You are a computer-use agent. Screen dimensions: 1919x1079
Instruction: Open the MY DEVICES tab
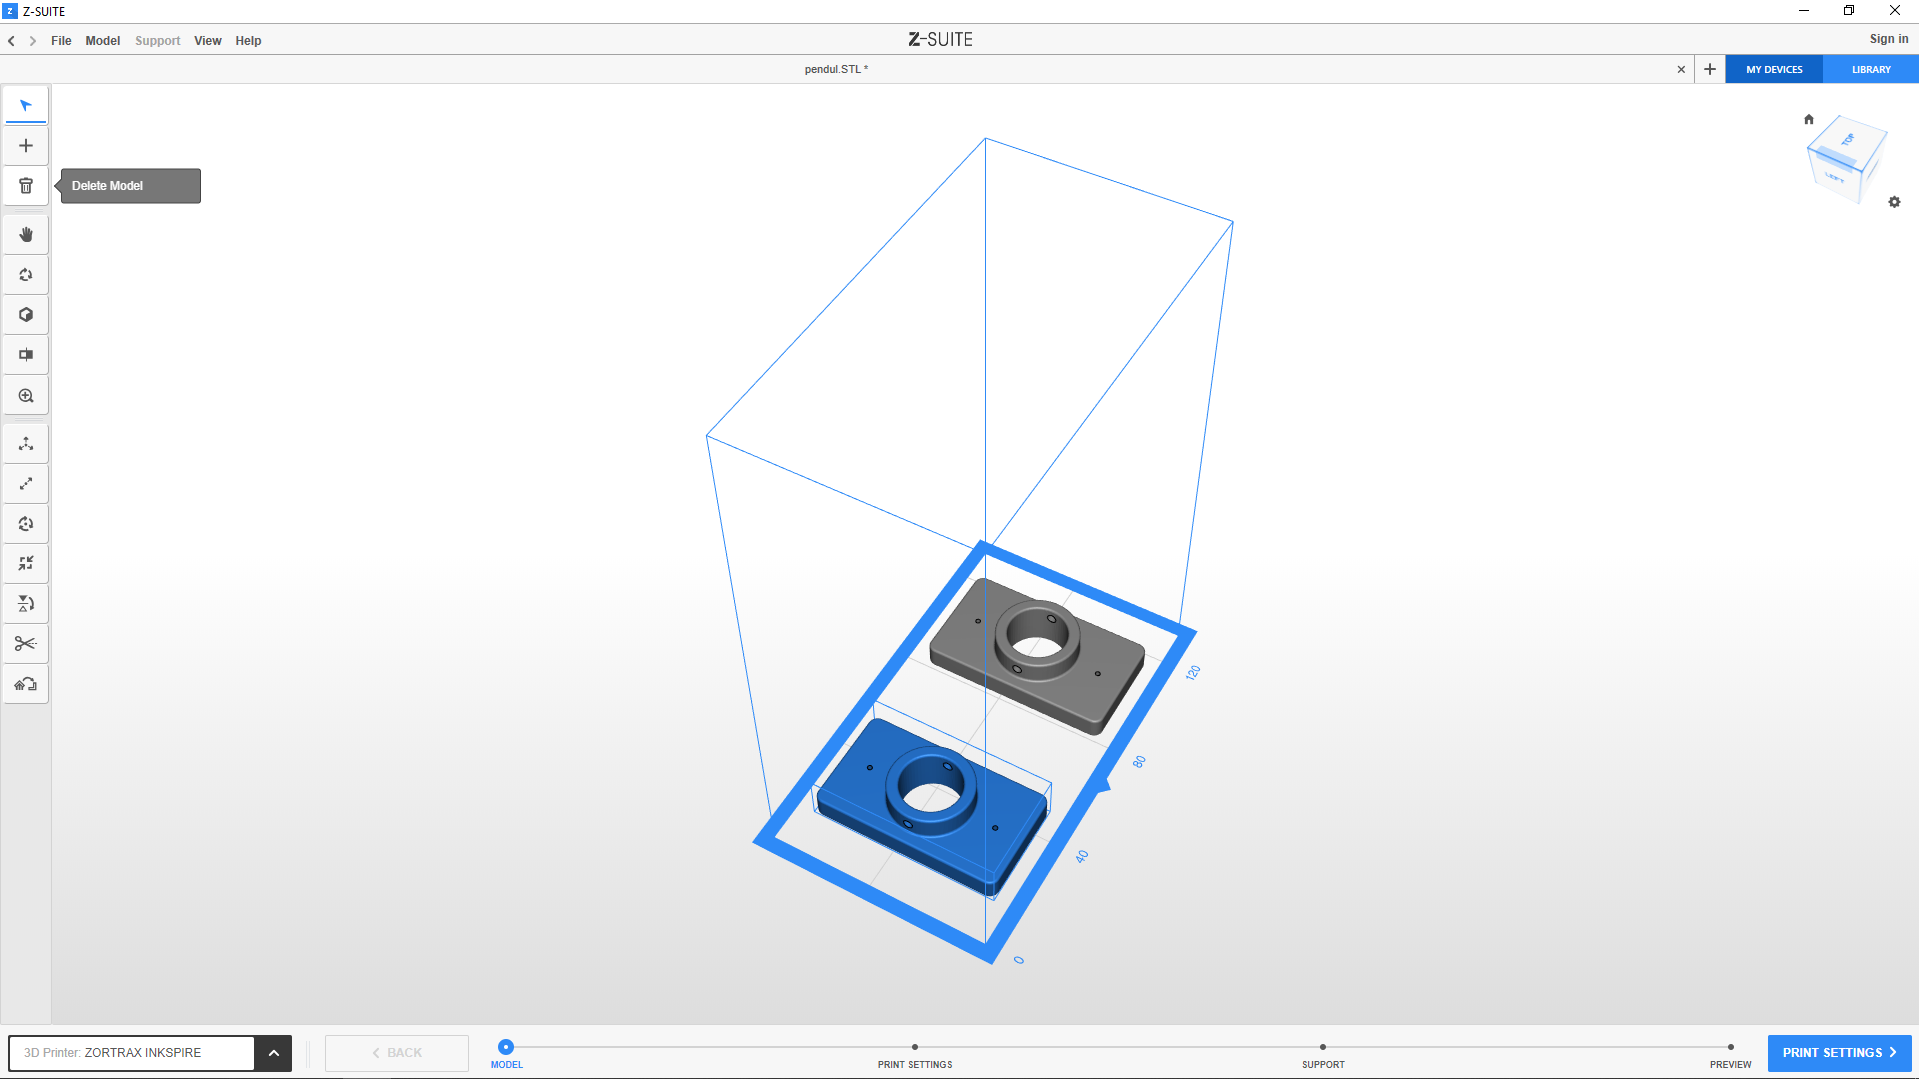(x=1774, y=70)
